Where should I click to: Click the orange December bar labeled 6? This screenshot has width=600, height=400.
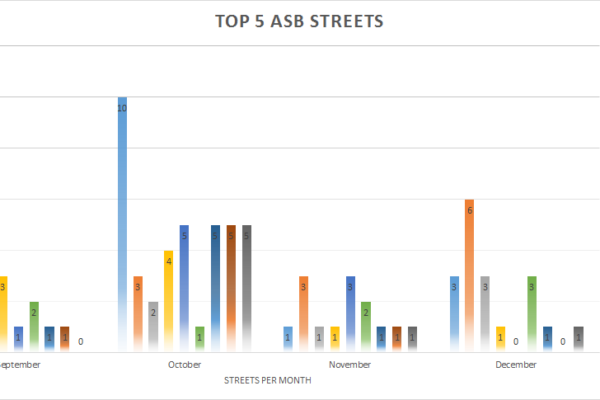click(x=469, y=275)
